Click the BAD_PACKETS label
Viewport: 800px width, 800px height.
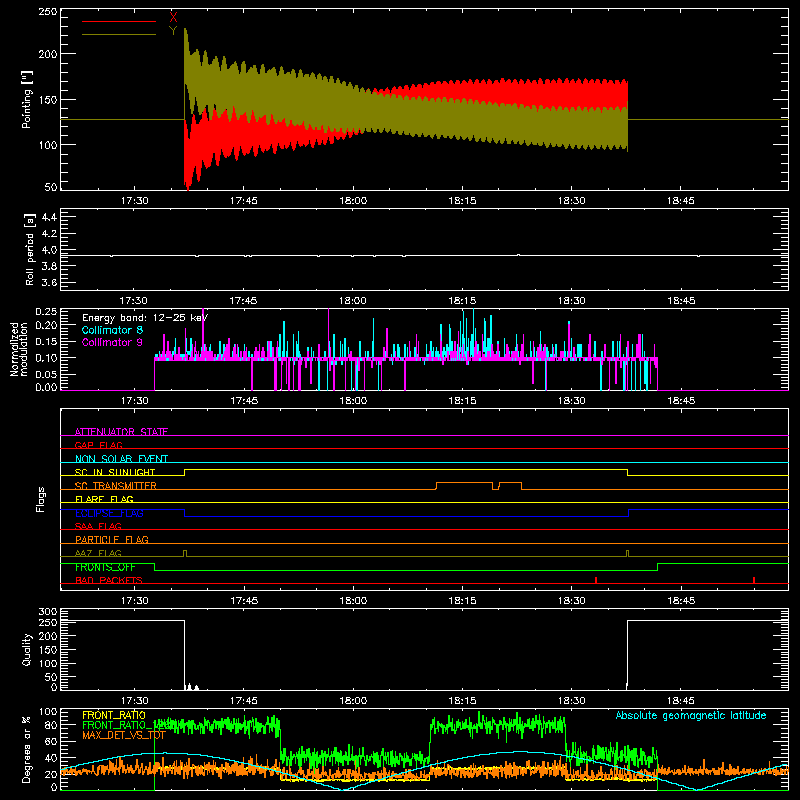[x=109, y=580]
